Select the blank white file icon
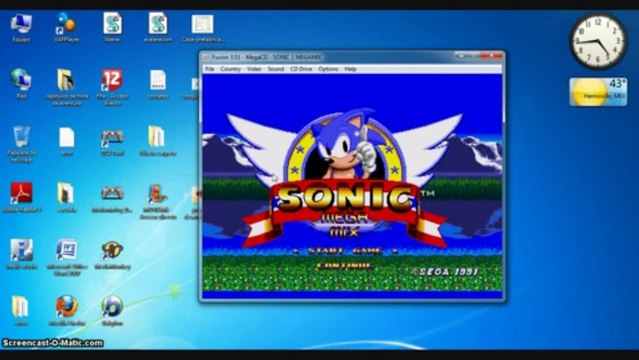Screen dimensions: 639x360 pos(66,141)
